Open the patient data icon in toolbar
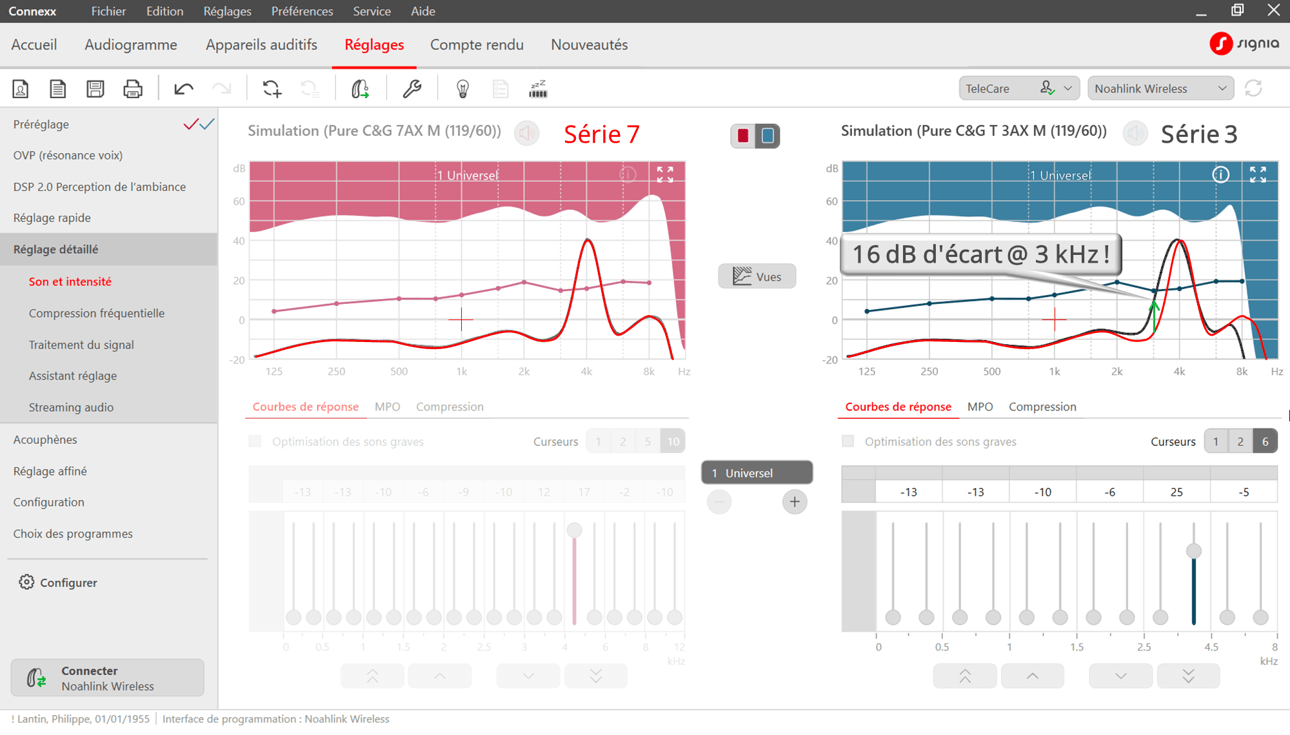 tap(20, 89)
